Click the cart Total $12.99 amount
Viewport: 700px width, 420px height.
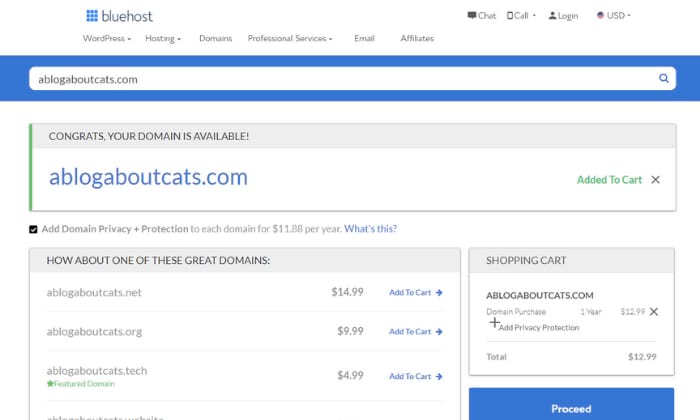tap(642, 357)
